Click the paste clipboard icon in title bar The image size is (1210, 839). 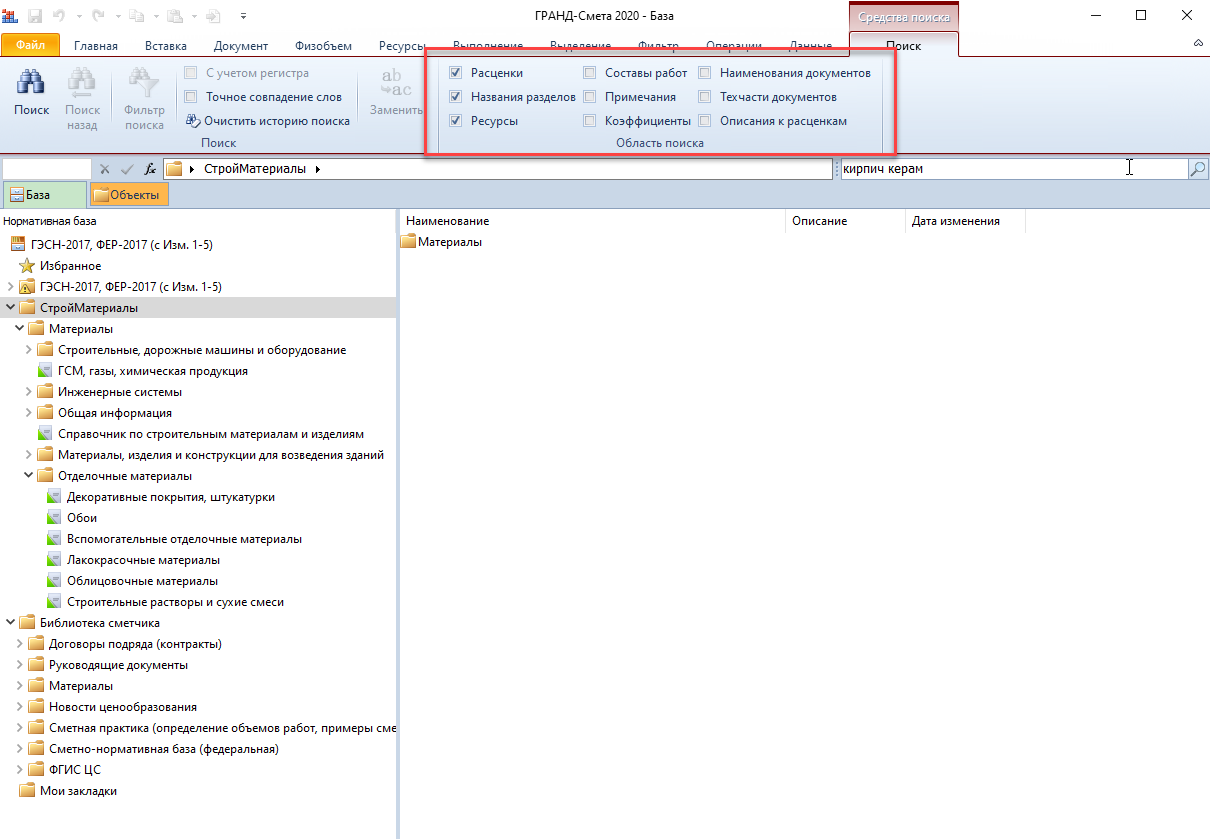pyautogui.click(x=175, y=16)
